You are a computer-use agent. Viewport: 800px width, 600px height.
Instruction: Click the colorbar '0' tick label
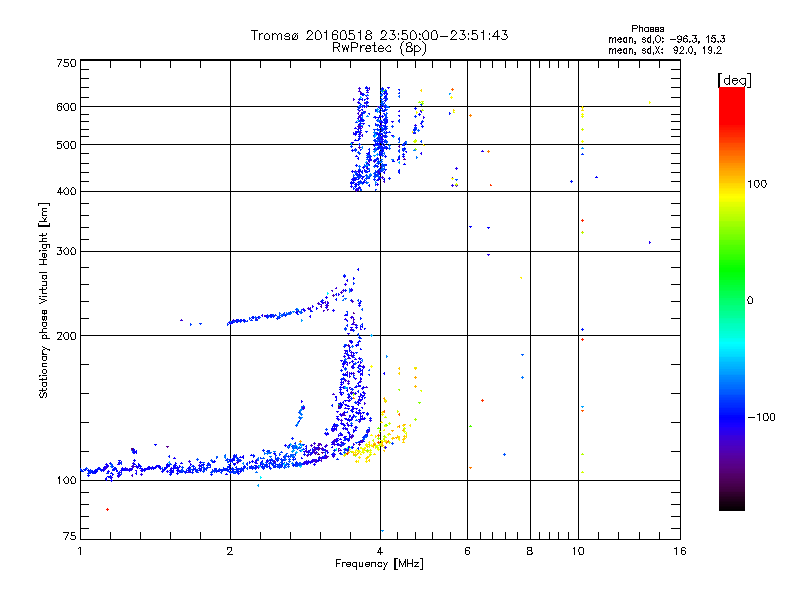click(750, 301)
